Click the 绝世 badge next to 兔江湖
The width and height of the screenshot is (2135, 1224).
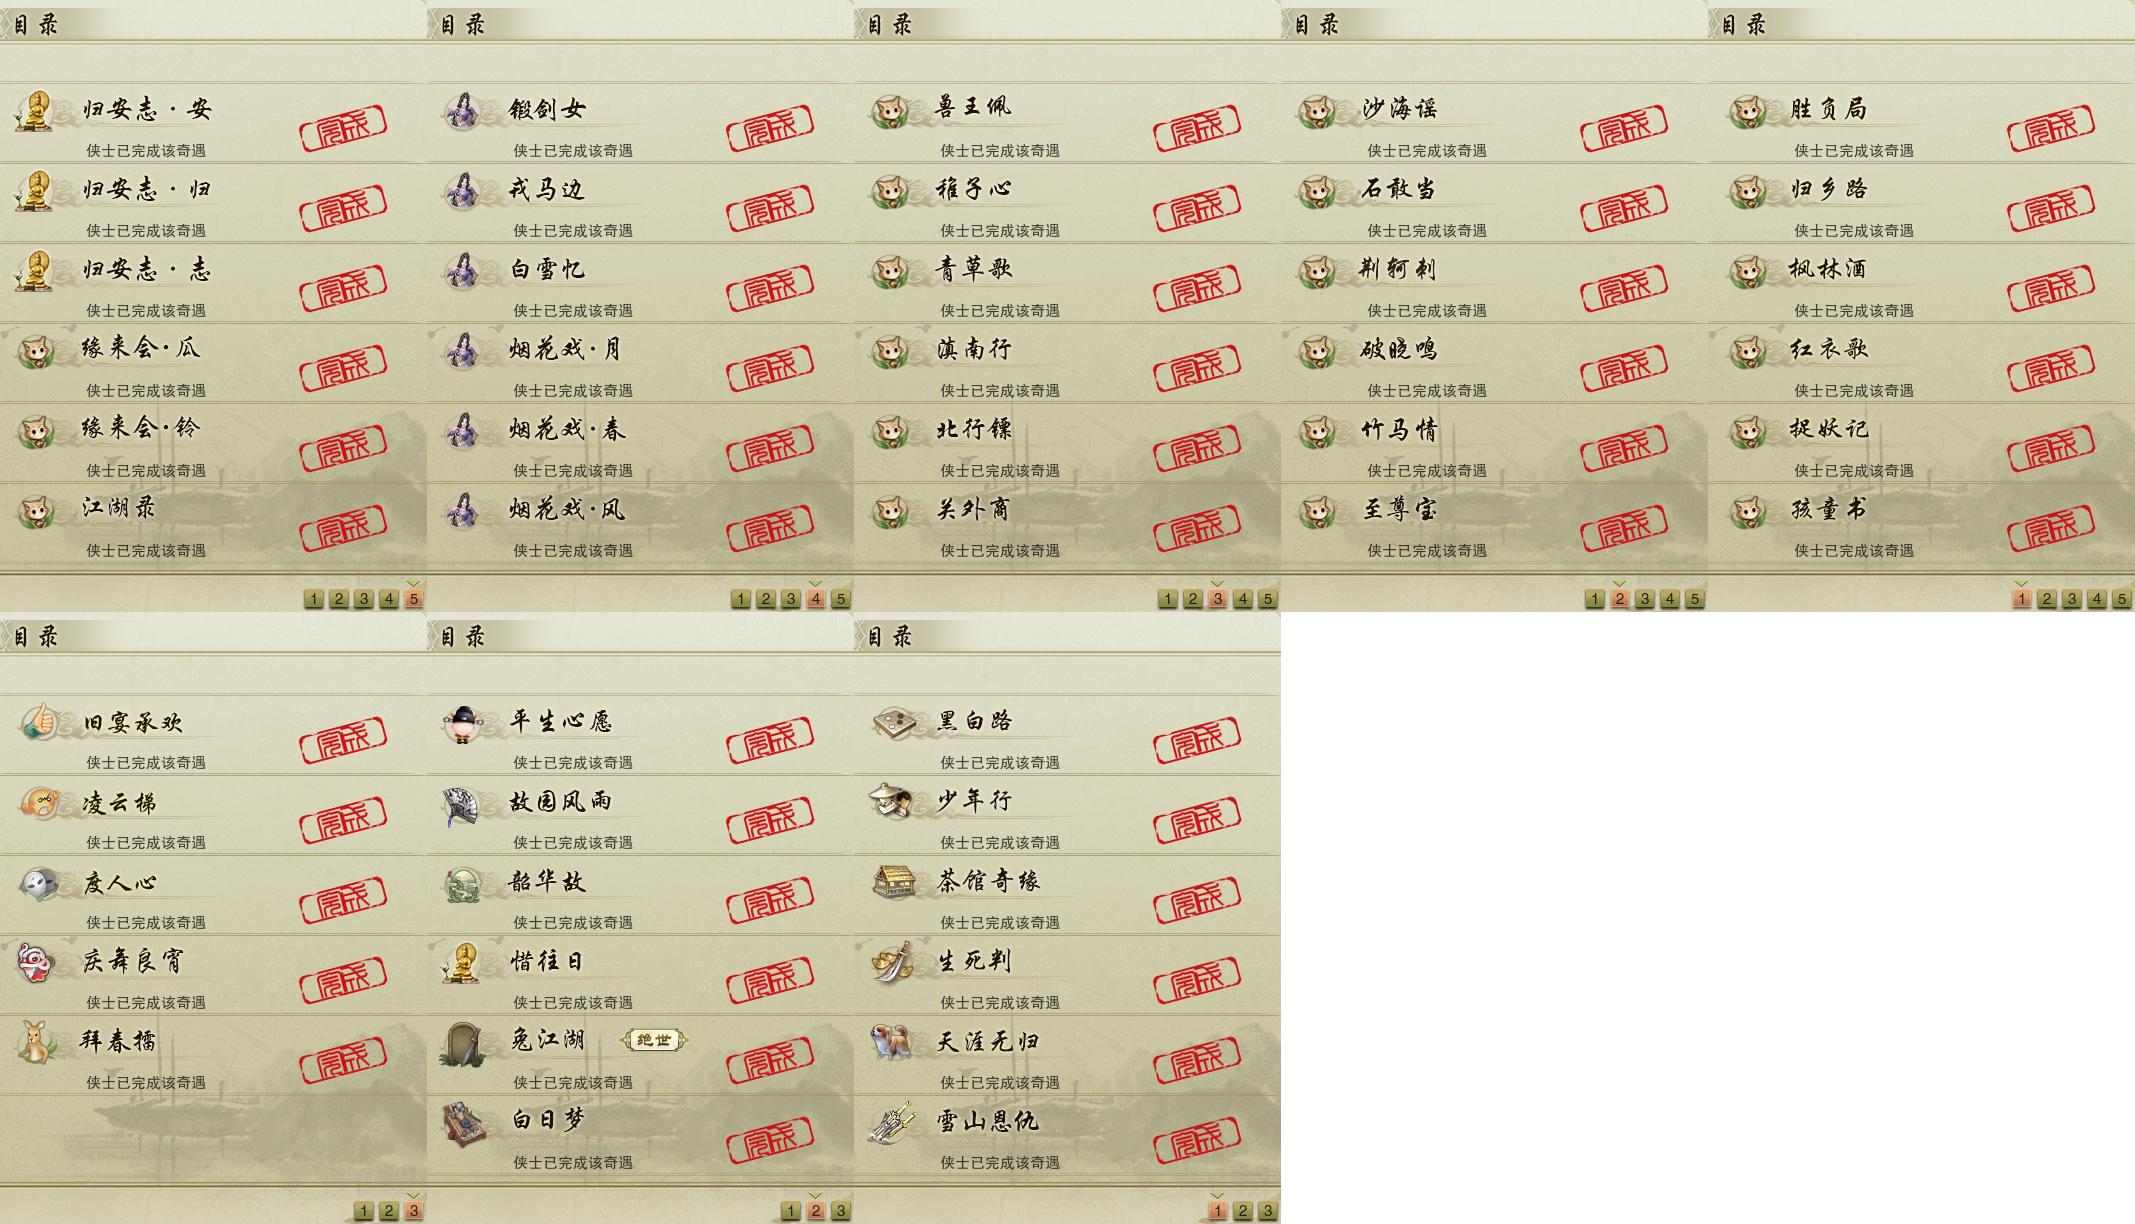click(654, 1040)
